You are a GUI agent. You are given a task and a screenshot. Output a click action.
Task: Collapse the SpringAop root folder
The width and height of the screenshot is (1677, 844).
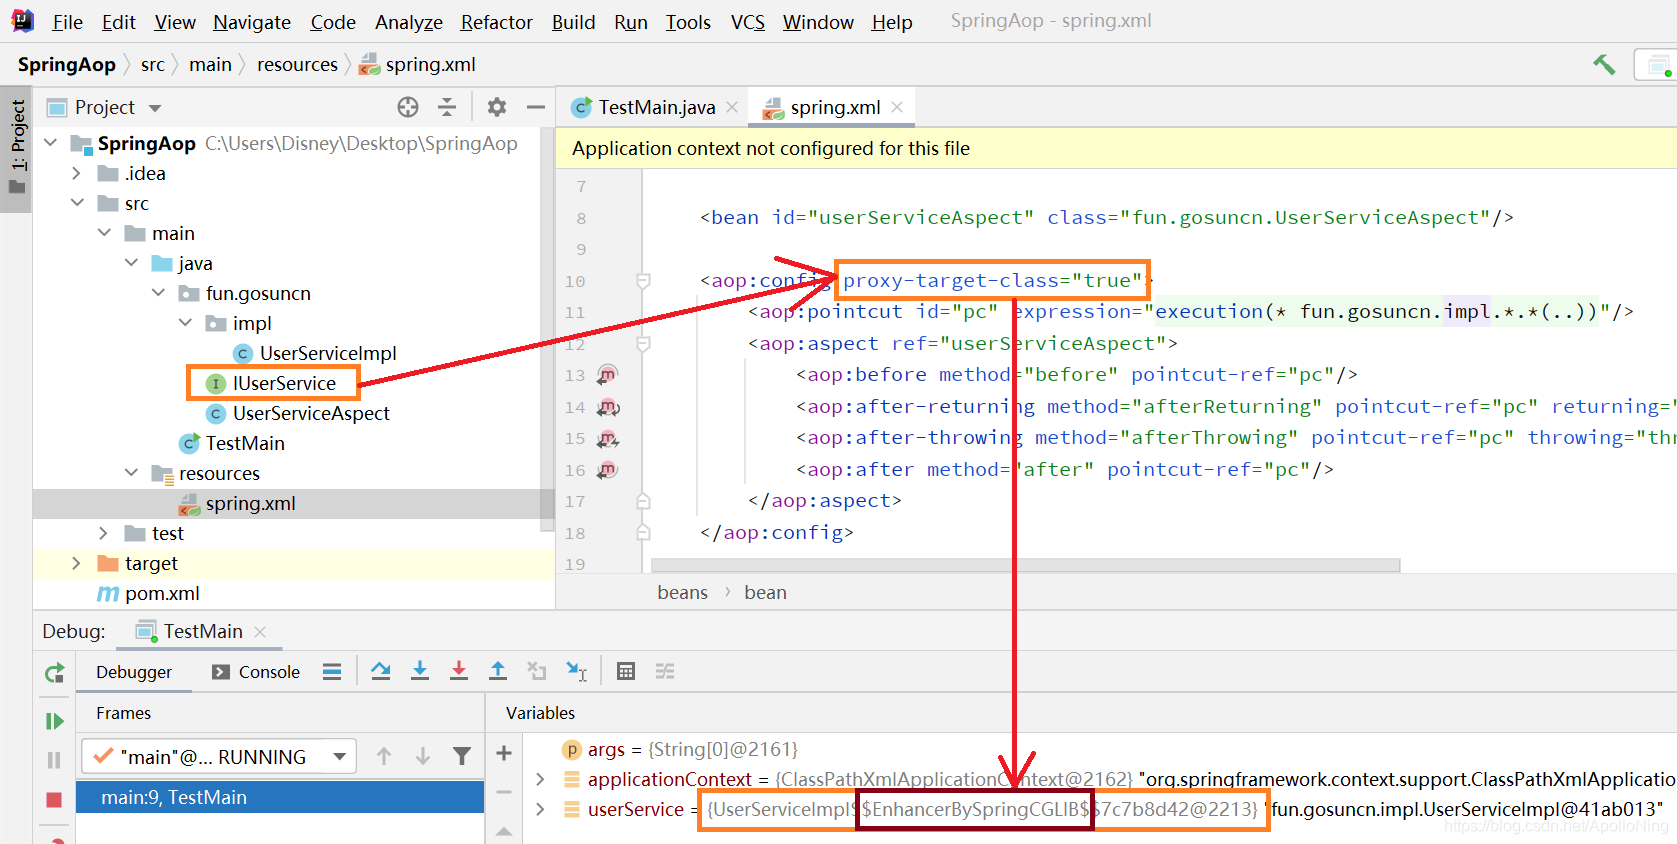pos(51,143)
